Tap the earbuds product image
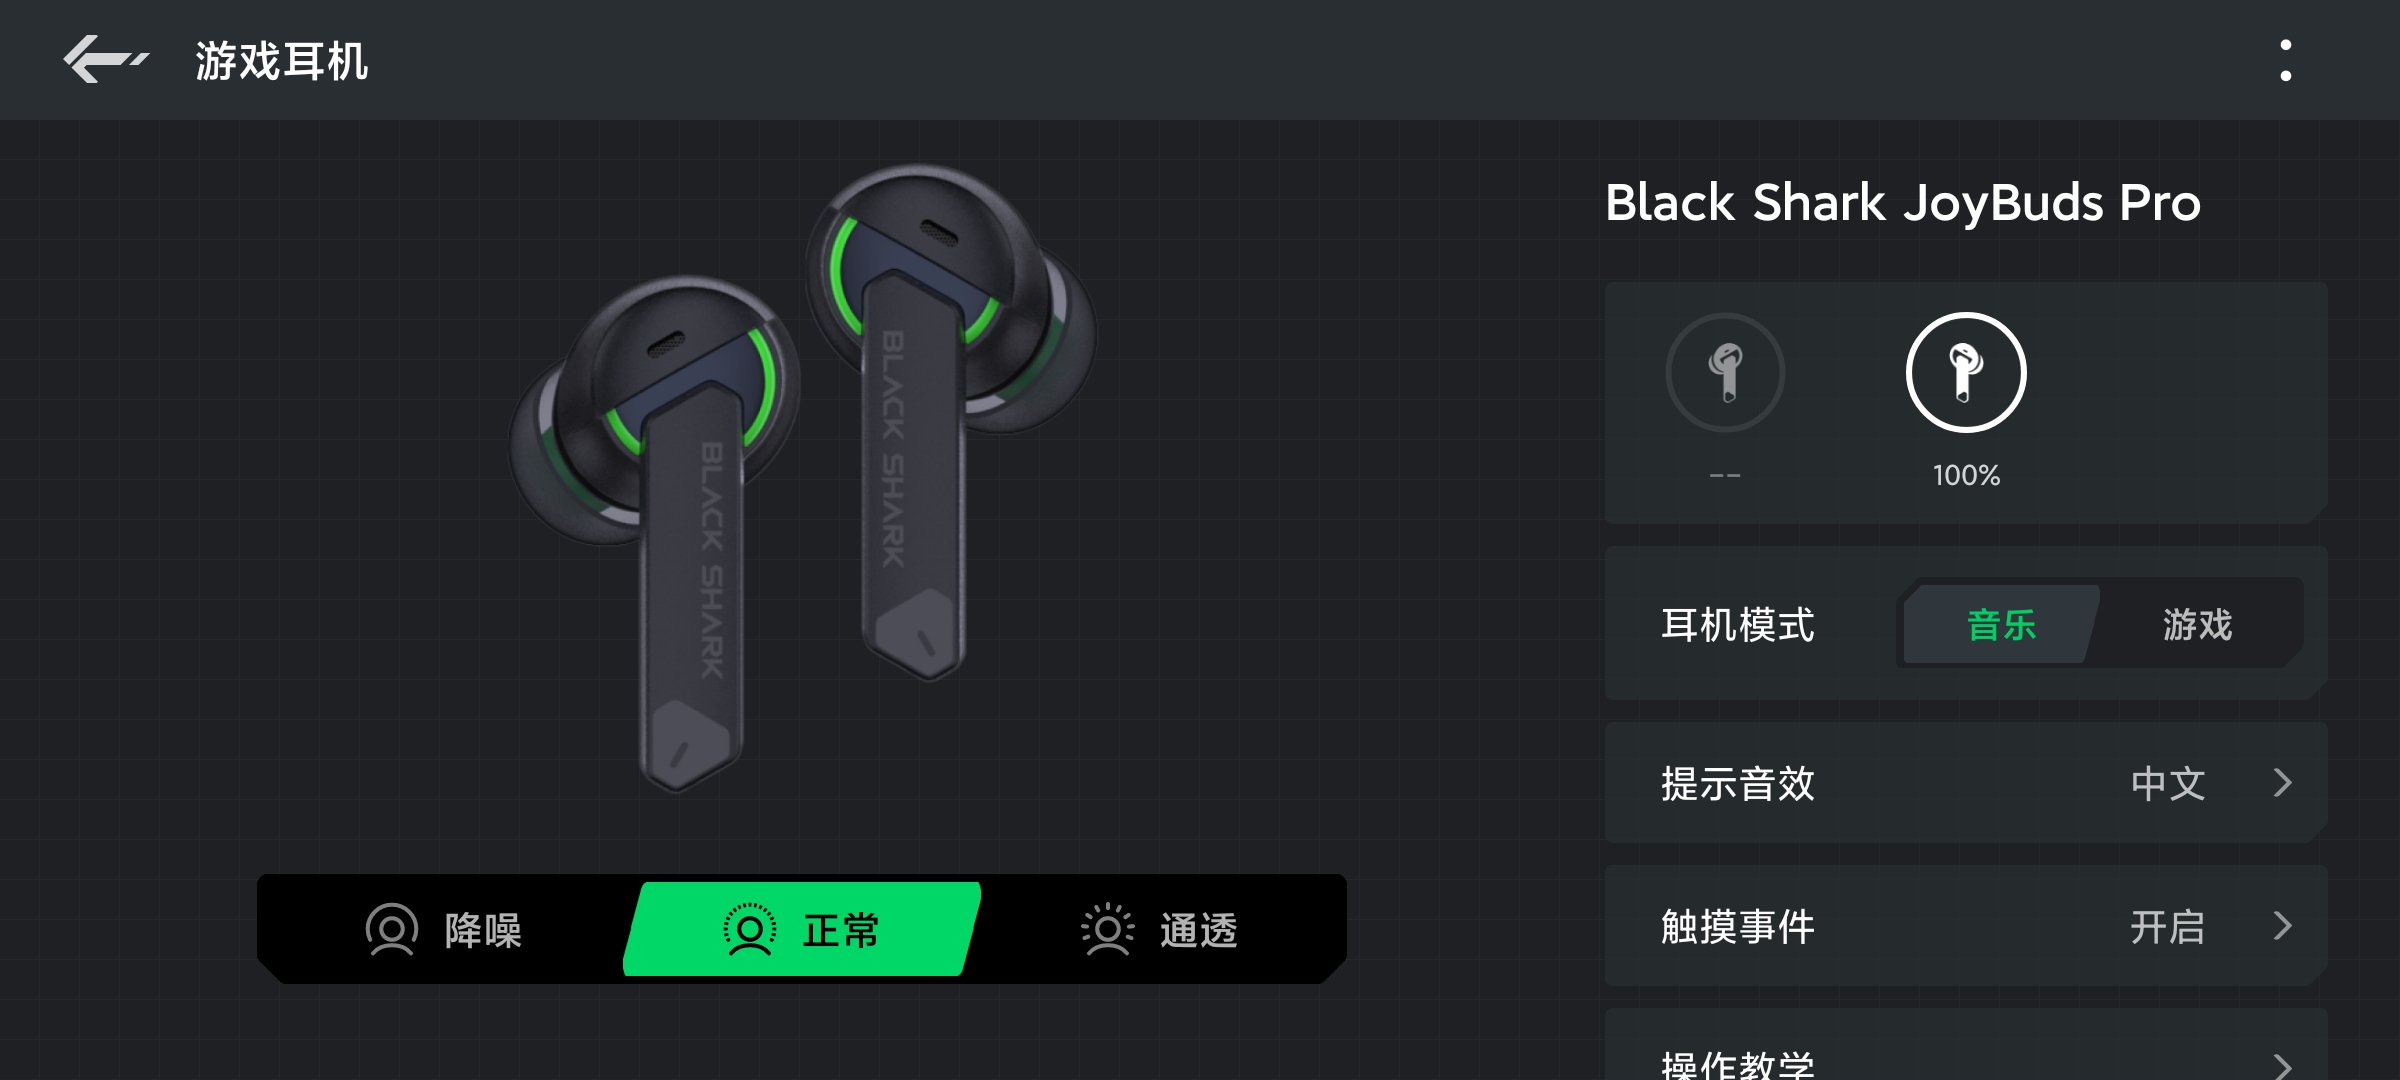 tap(803, 478)
